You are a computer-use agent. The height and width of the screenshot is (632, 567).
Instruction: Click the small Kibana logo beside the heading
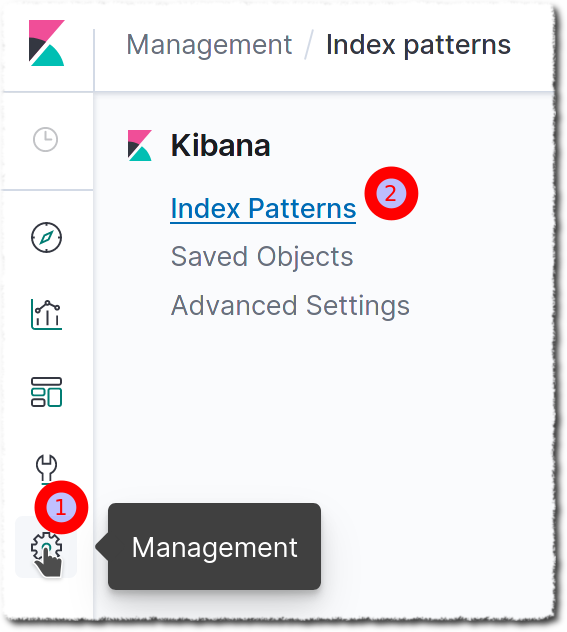click(x=140, y=146)
